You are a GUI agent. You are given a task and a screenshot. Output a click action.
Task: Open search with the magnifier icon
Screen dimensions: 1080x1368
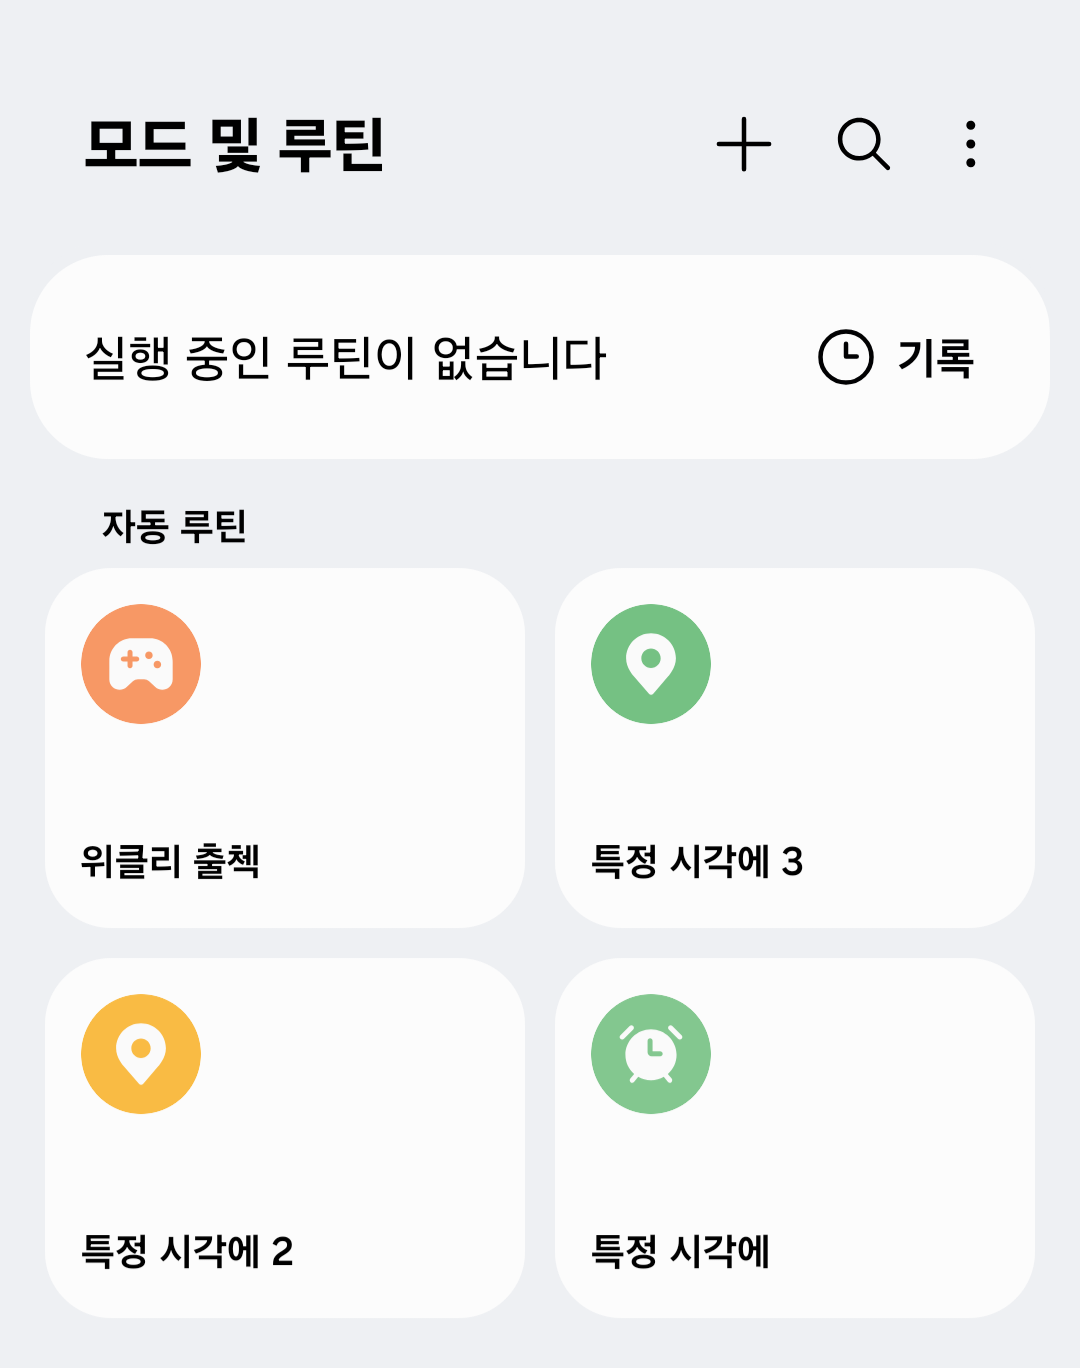click(864, 144)
